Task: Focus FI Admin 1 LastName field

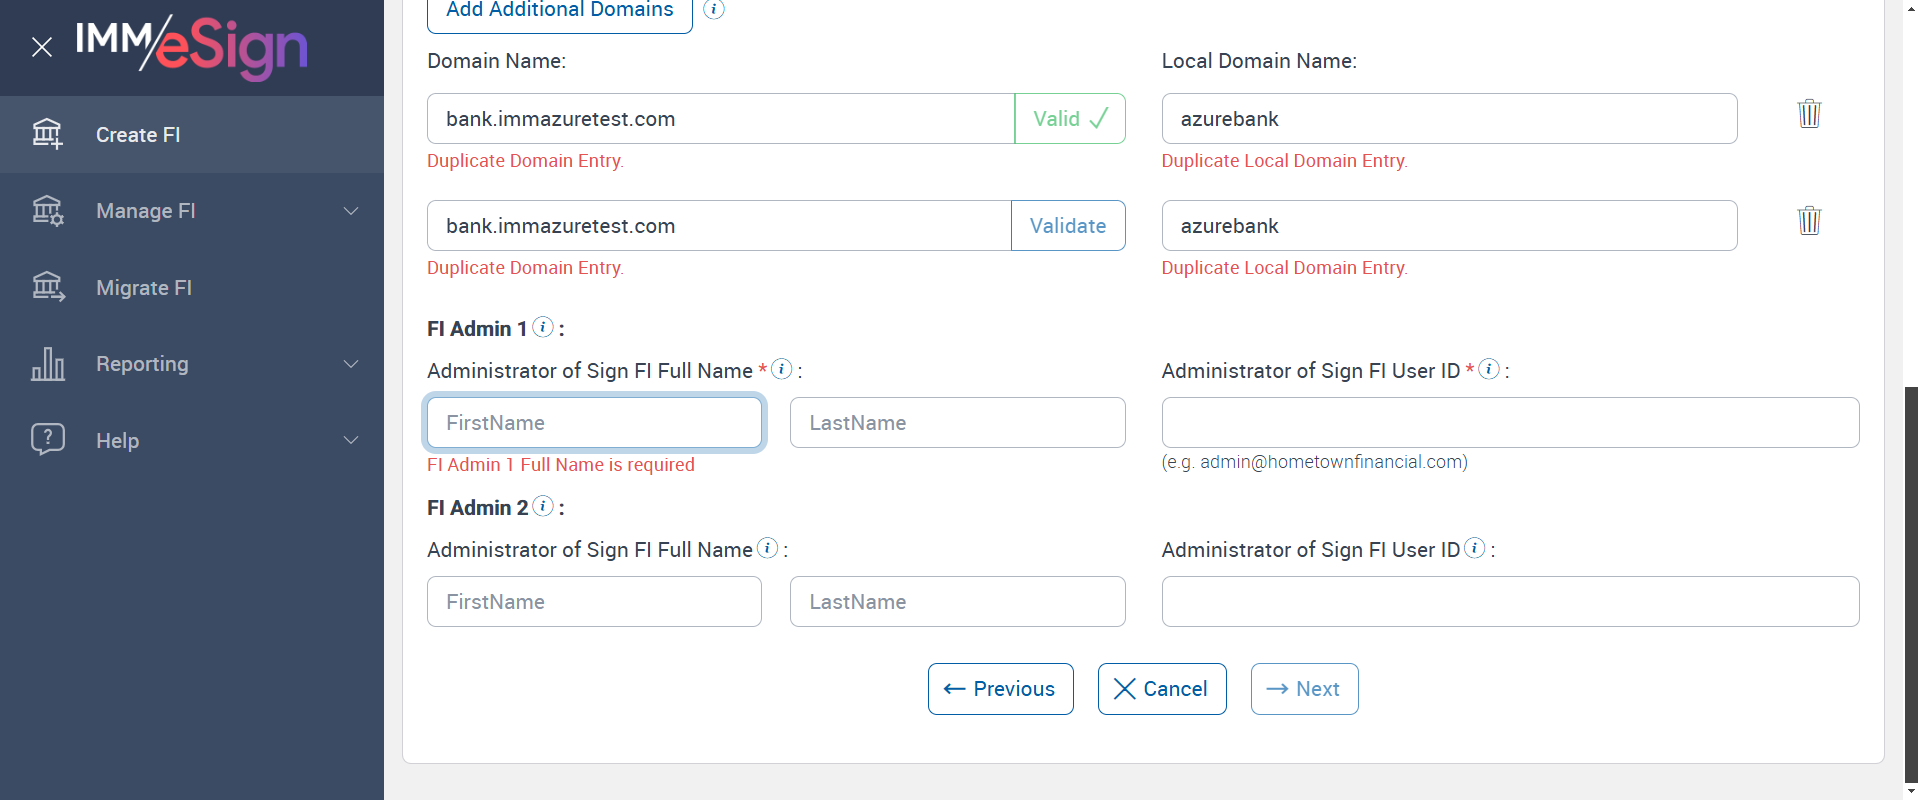Action: coord(957,423)
